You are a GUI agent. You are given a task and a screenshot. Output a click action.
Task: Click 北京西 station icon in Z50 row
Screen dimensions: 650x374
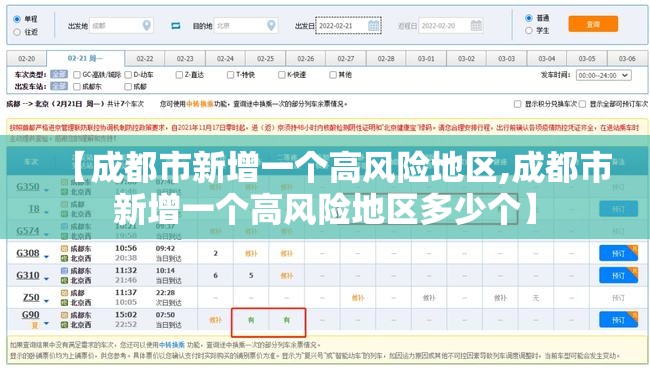coord(64,303)
